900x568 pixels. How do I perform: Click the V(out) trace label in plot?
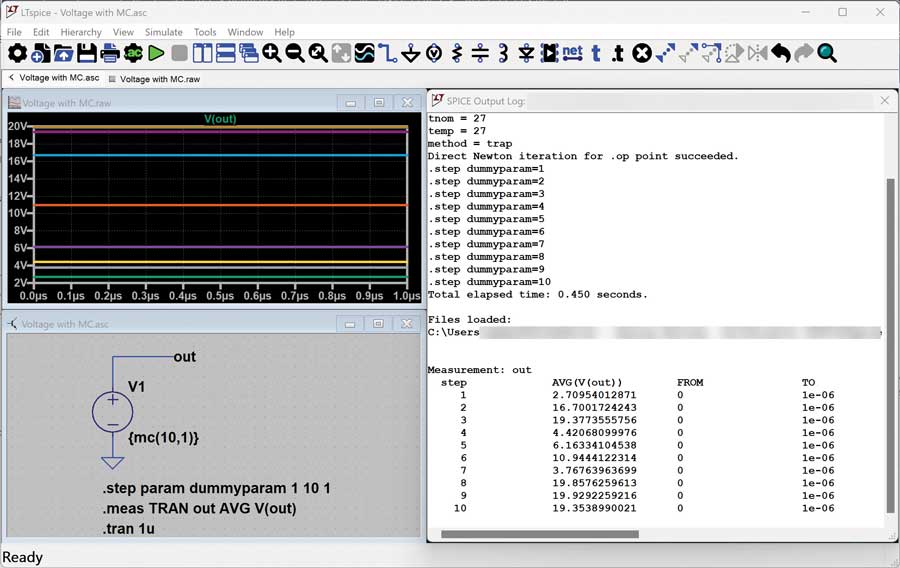tap(220, 119)
